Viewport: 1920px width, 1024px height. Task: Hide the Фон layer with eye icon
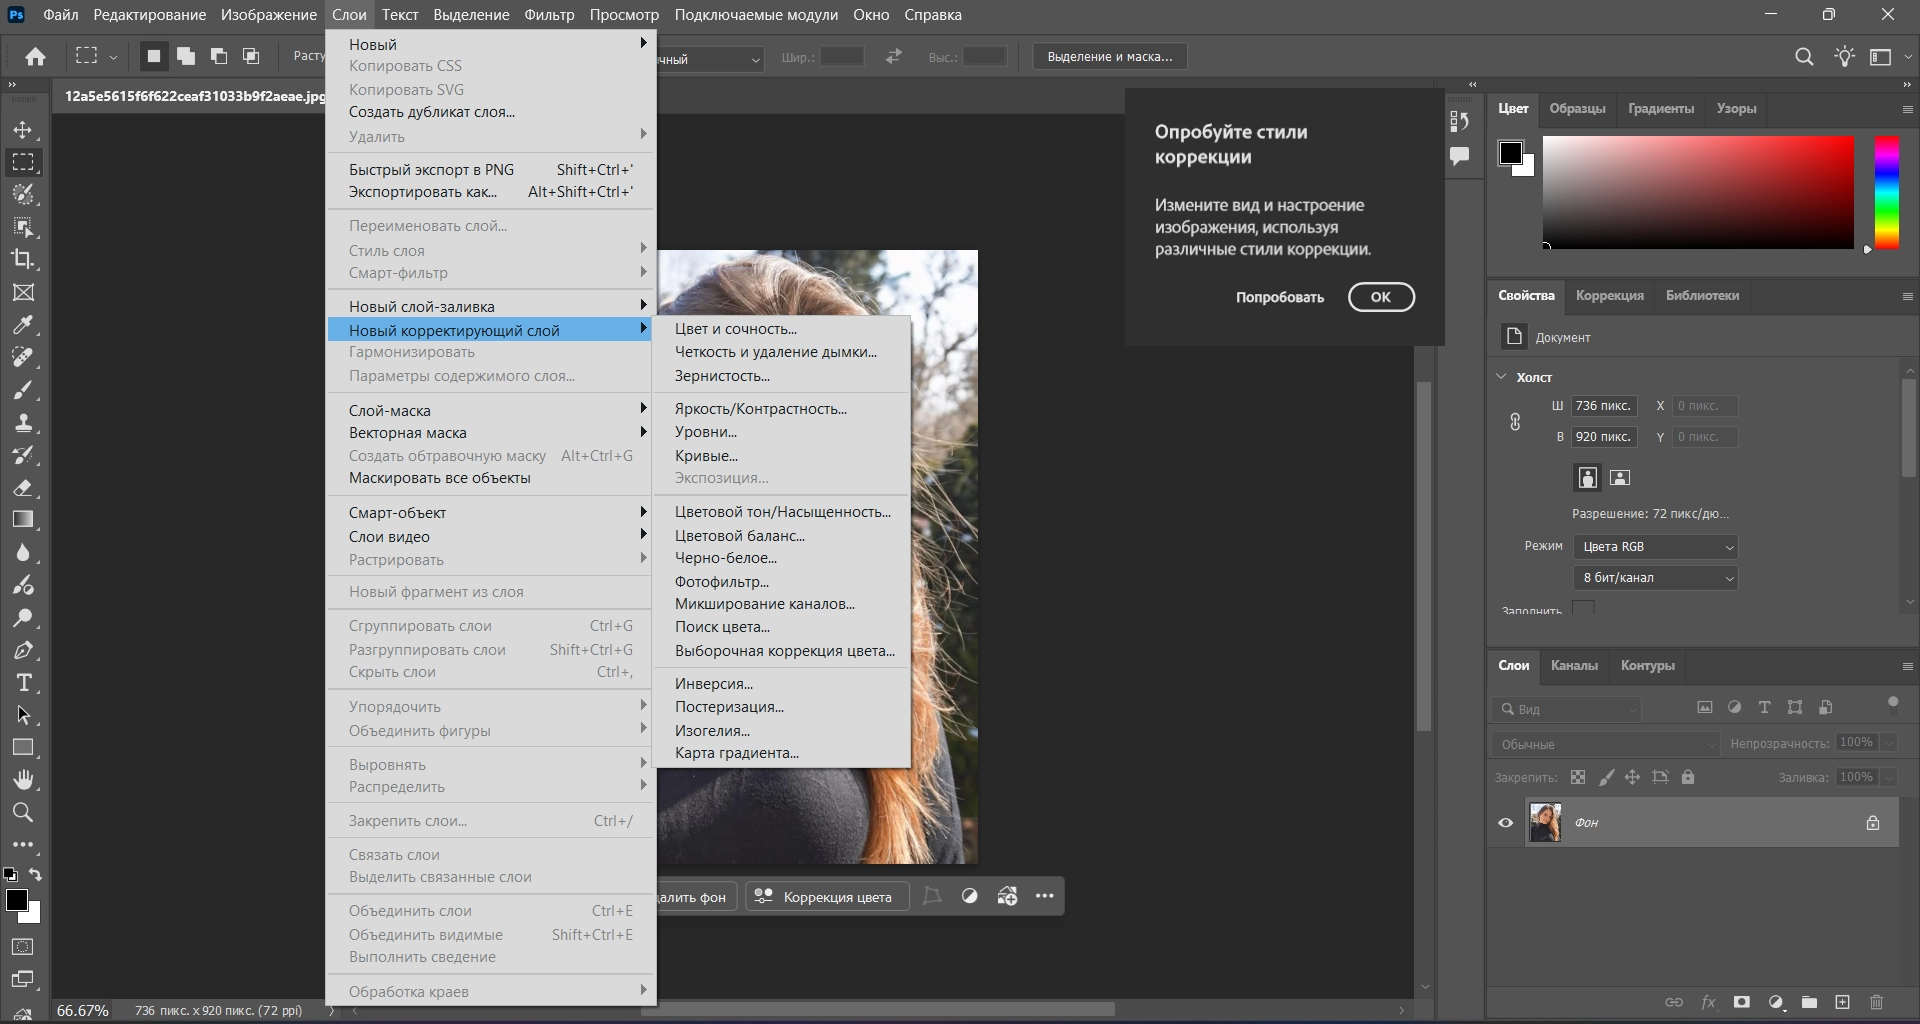tap(1505, 823)
